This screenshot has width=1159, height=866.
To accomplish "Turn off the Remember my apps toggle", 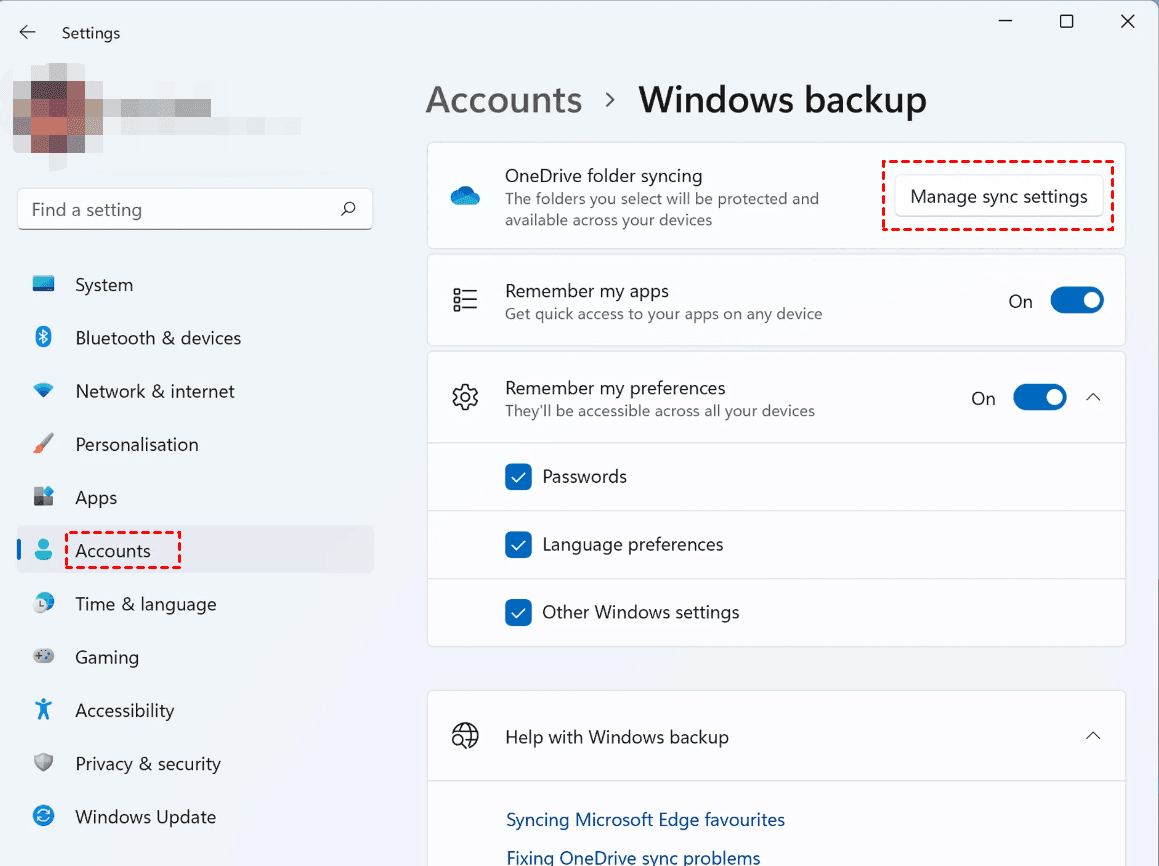I will coord(1076,301).
